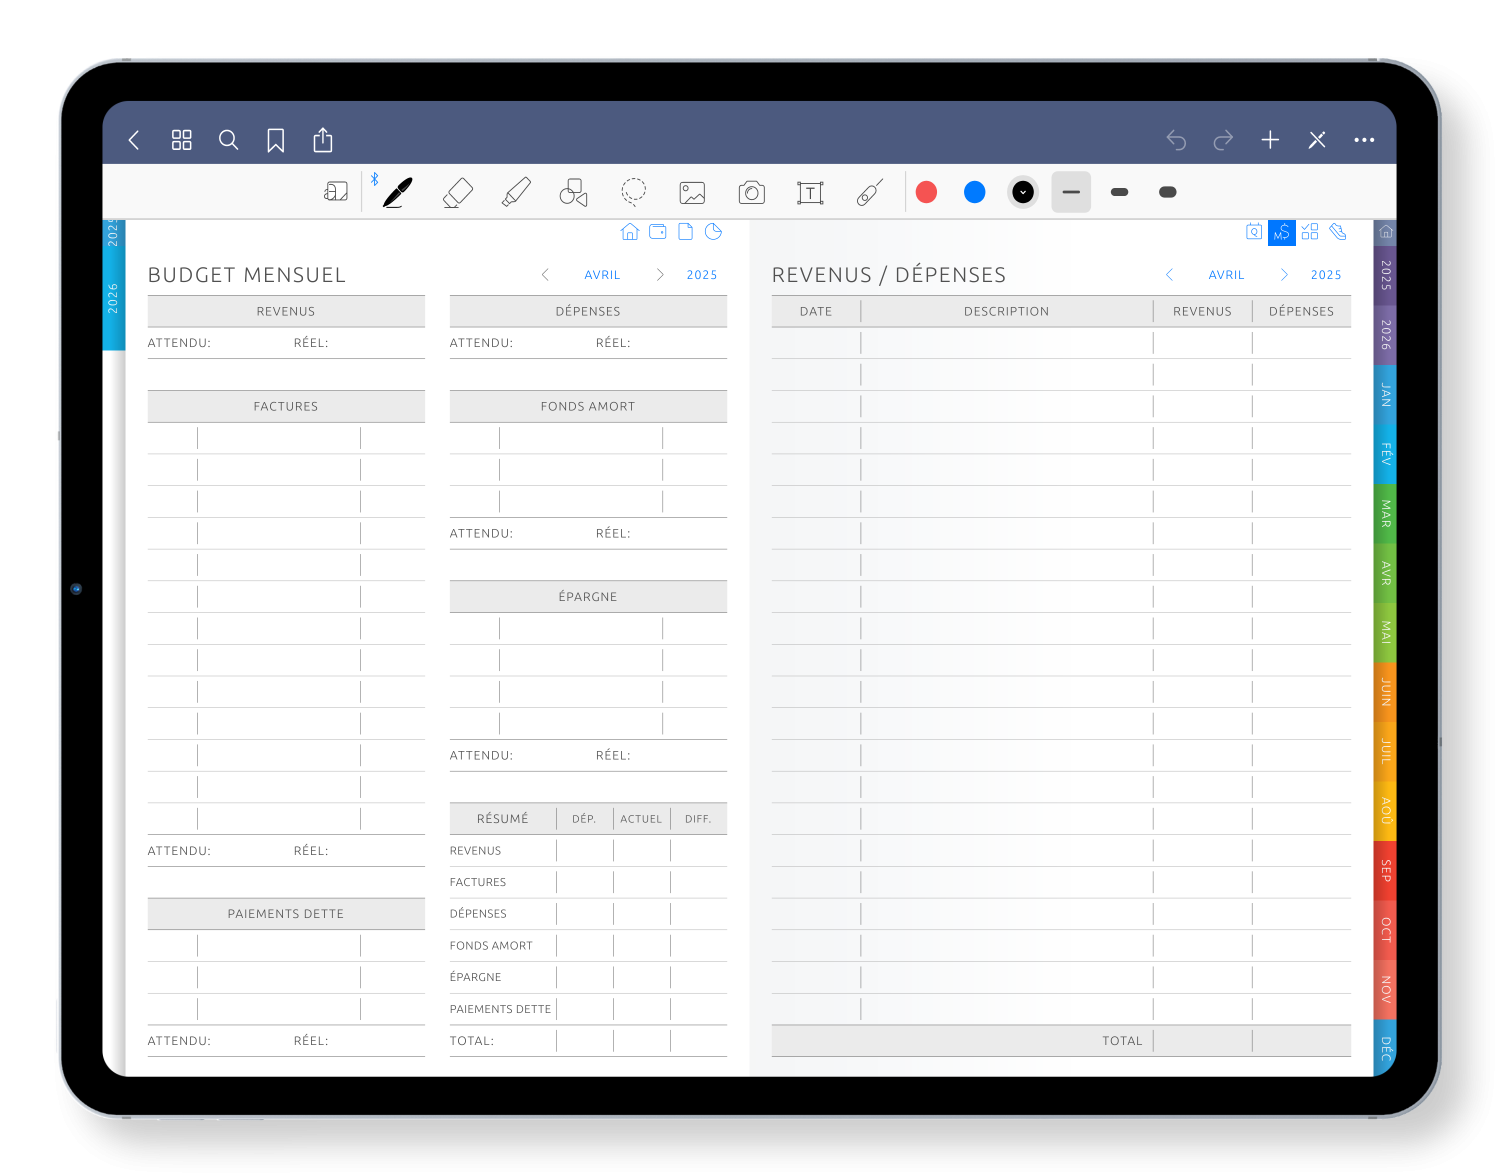Pick the blue pen color

tap(975, 192)
